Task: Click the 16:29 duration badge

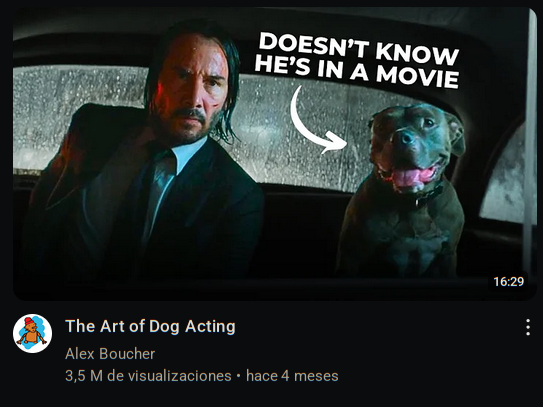Action: [x=508, y=282]
